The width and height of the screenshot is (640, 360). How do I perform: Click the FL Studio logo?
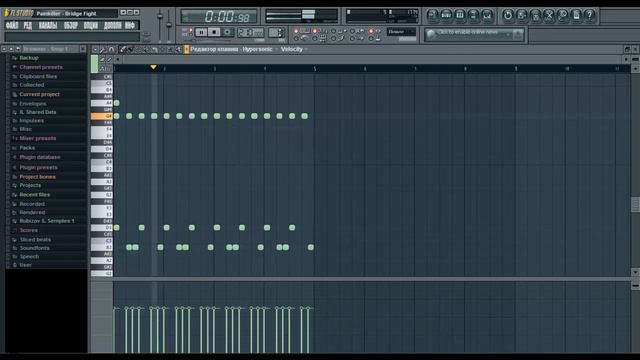[19, 13]
